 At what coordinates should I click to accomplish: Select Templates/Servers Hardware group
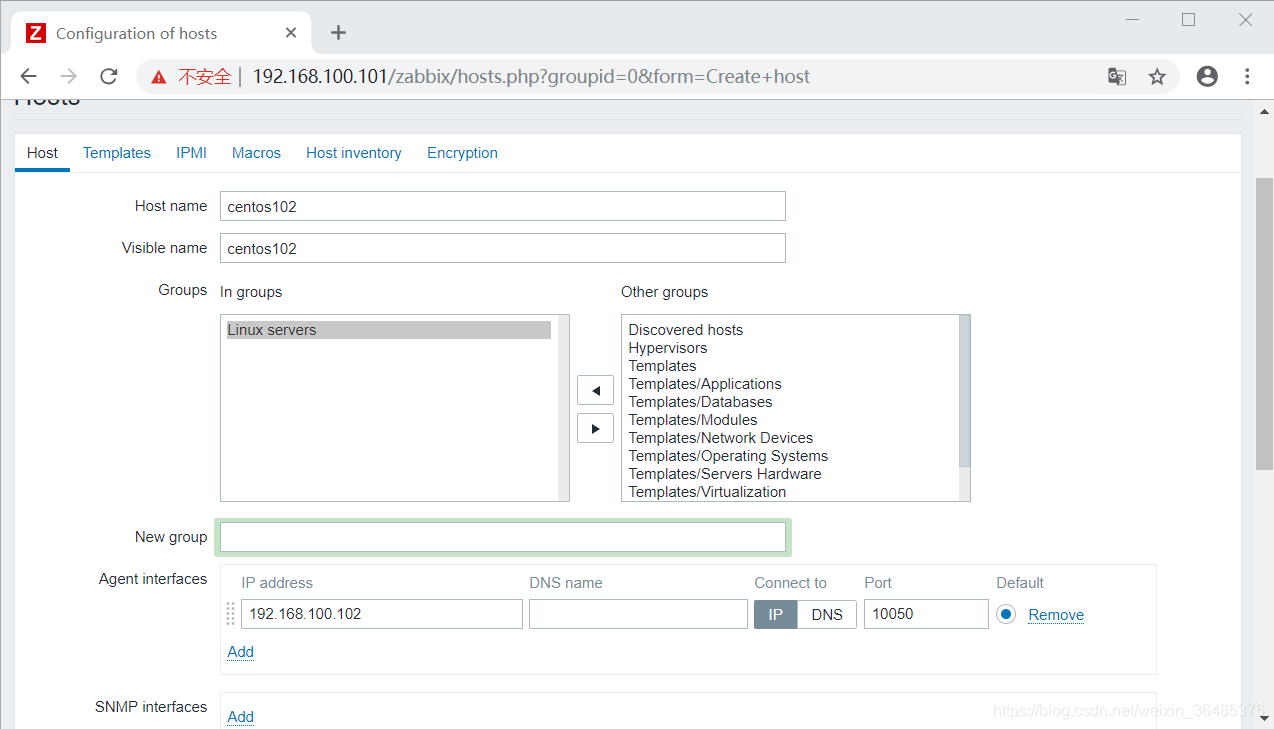(x=725, y=474)
